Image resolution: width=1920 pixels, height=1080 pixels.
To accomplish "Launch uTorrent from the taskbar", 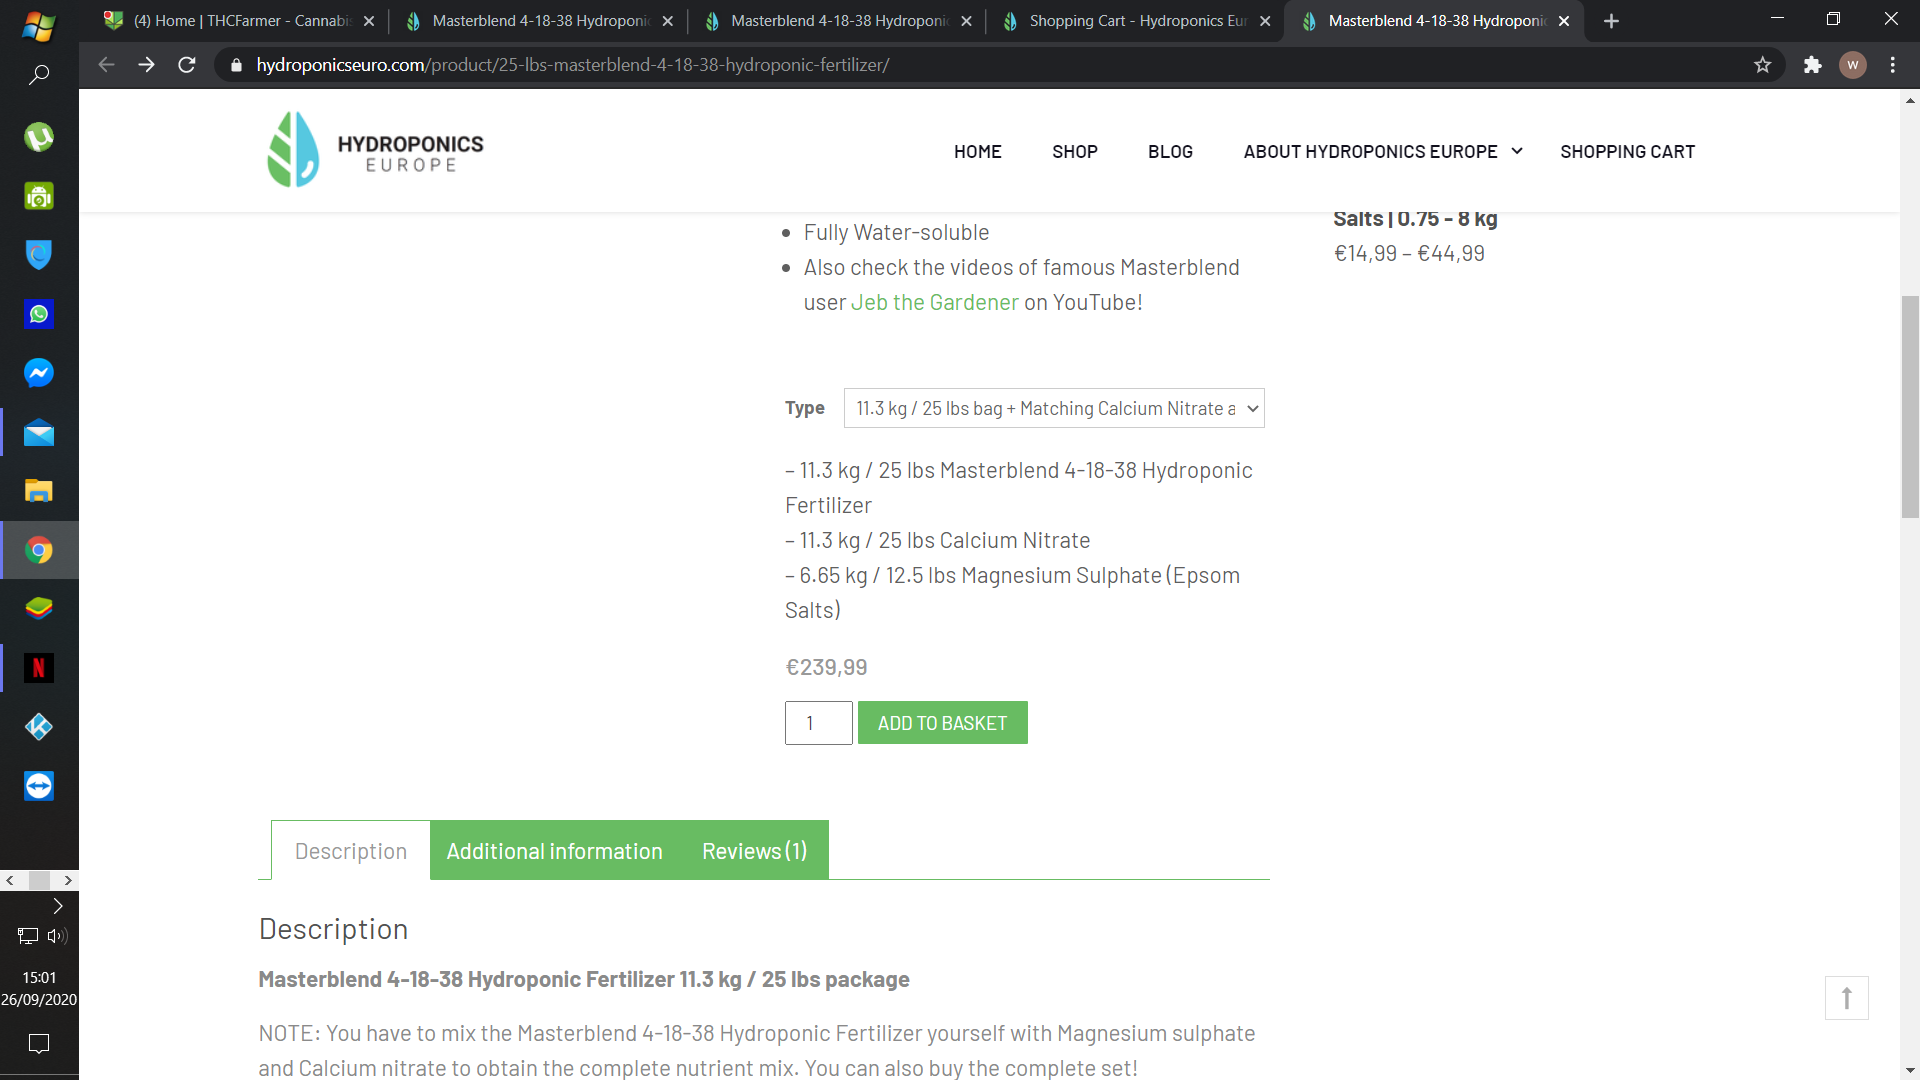I will (x=39, y=137).
